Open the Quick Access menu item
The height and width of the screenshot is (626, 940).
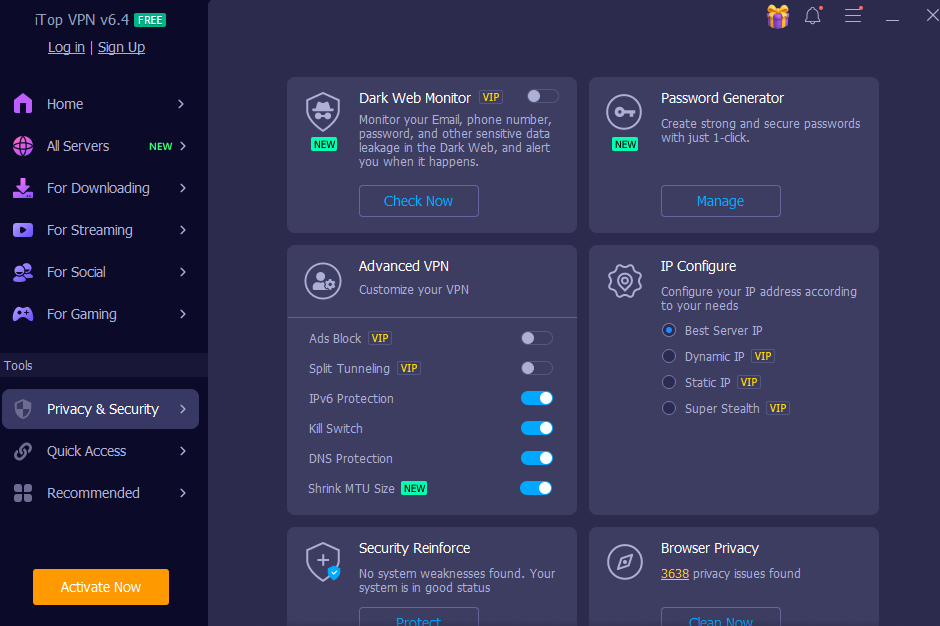pos(100,451)
